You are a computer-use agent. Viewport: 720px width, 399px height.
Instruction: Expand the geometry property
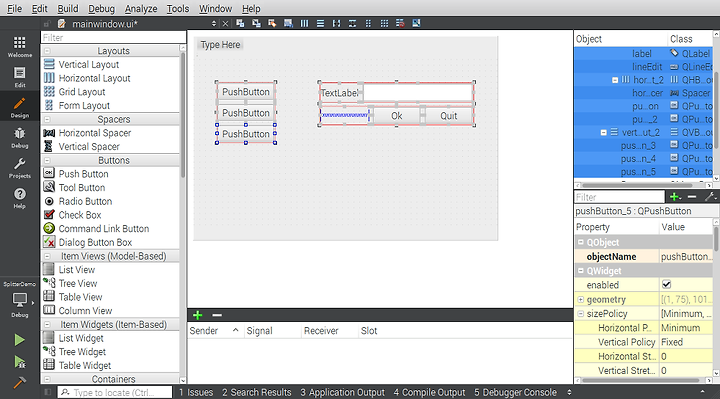pos(580,299)
